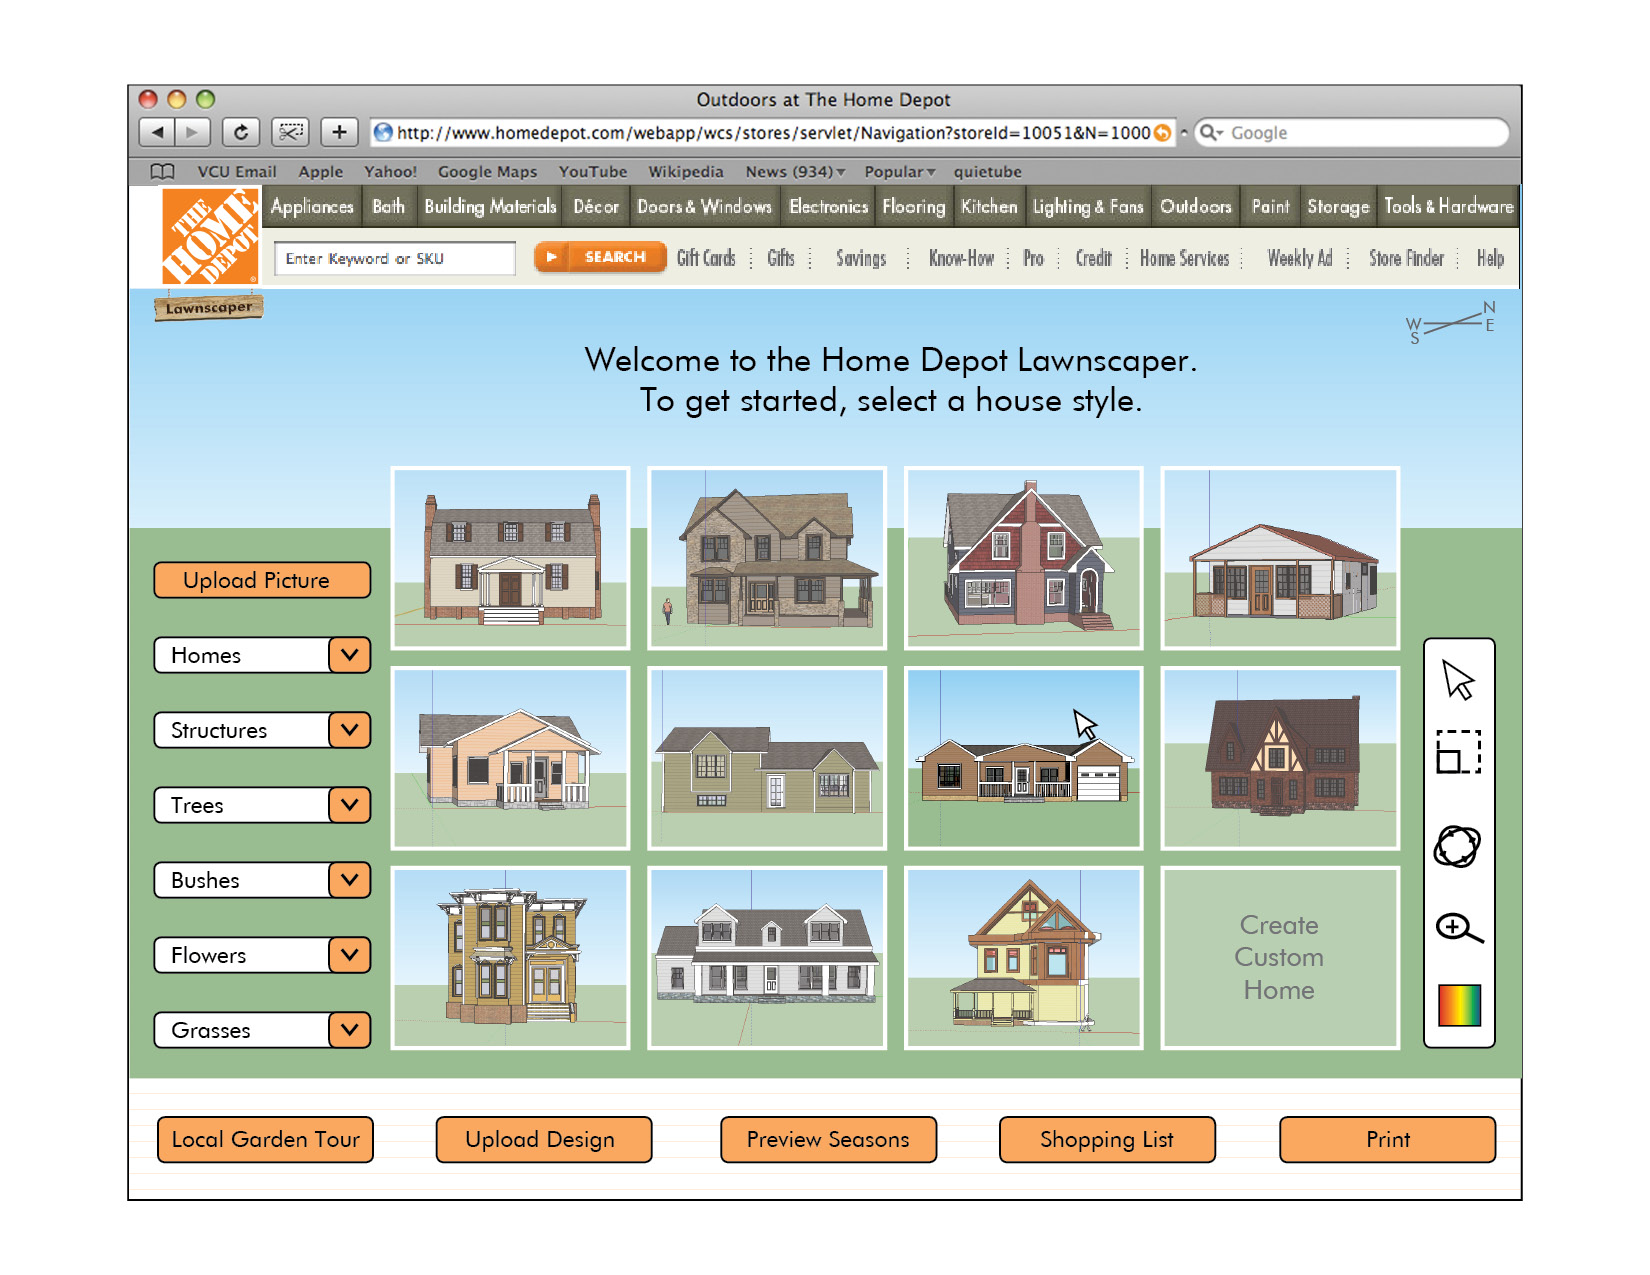The image size is (1650, 1275).
Task: Select the orbit rotate tool
Action: [x=1457, y=846]
